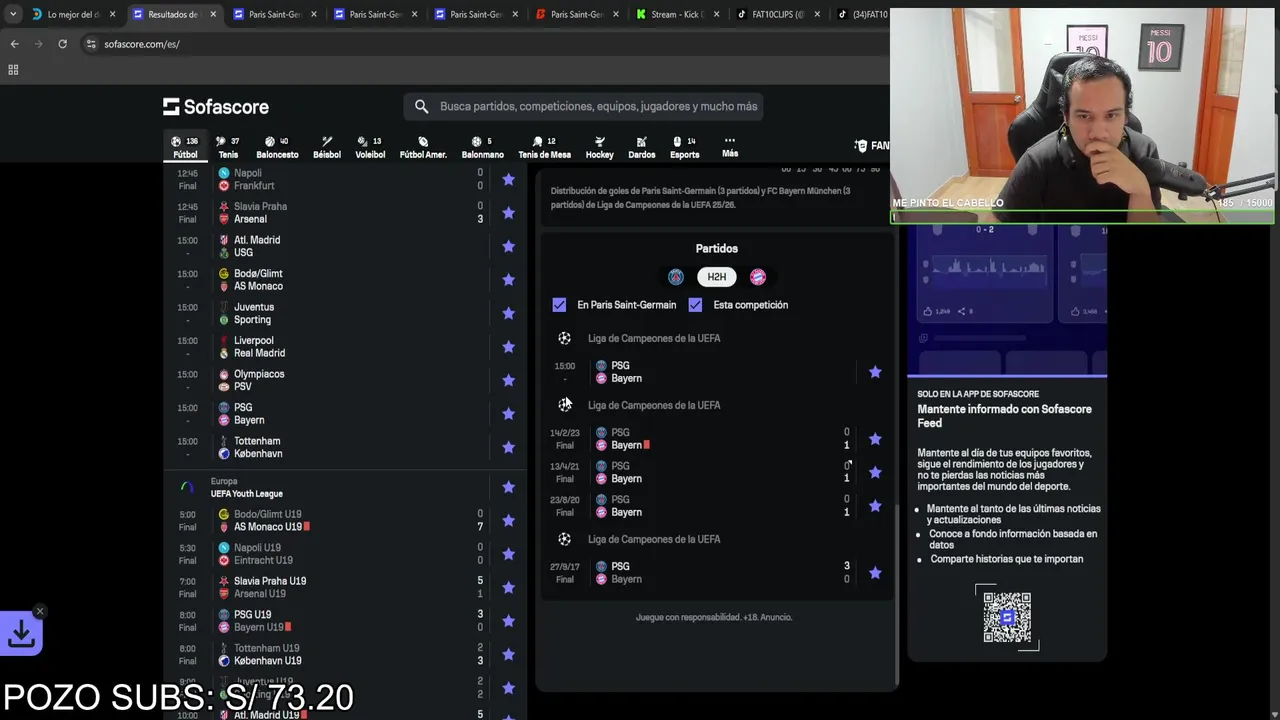Viewport: 1280px width, 720px height.
Task: Favorite the Slavia Praha U19 match star
Action: (x=508, y=587)
